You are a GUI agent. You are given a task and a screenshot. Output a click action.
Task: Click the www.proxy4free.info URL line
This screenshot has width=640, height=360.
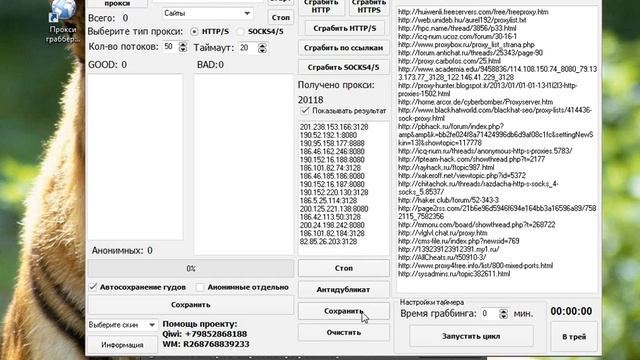(x=476, y=265)
